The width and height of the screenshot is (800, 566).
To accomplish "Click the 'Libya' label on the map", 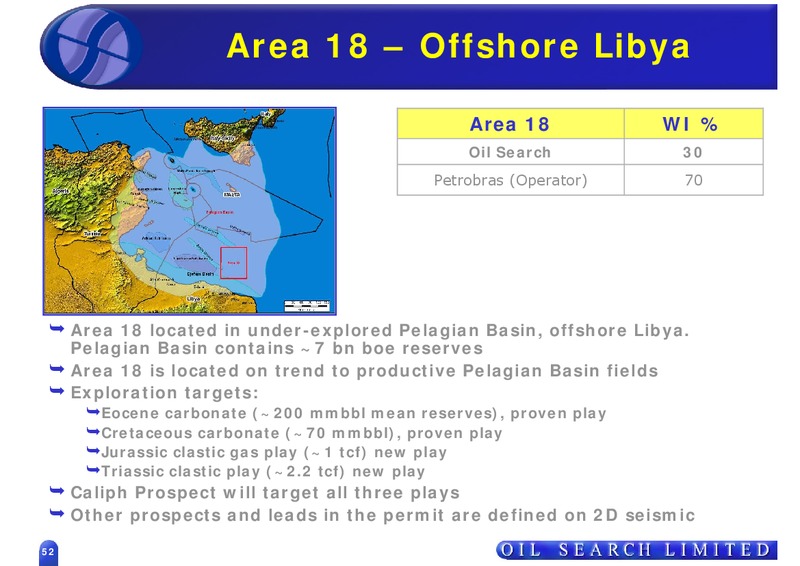I will 193,299.
